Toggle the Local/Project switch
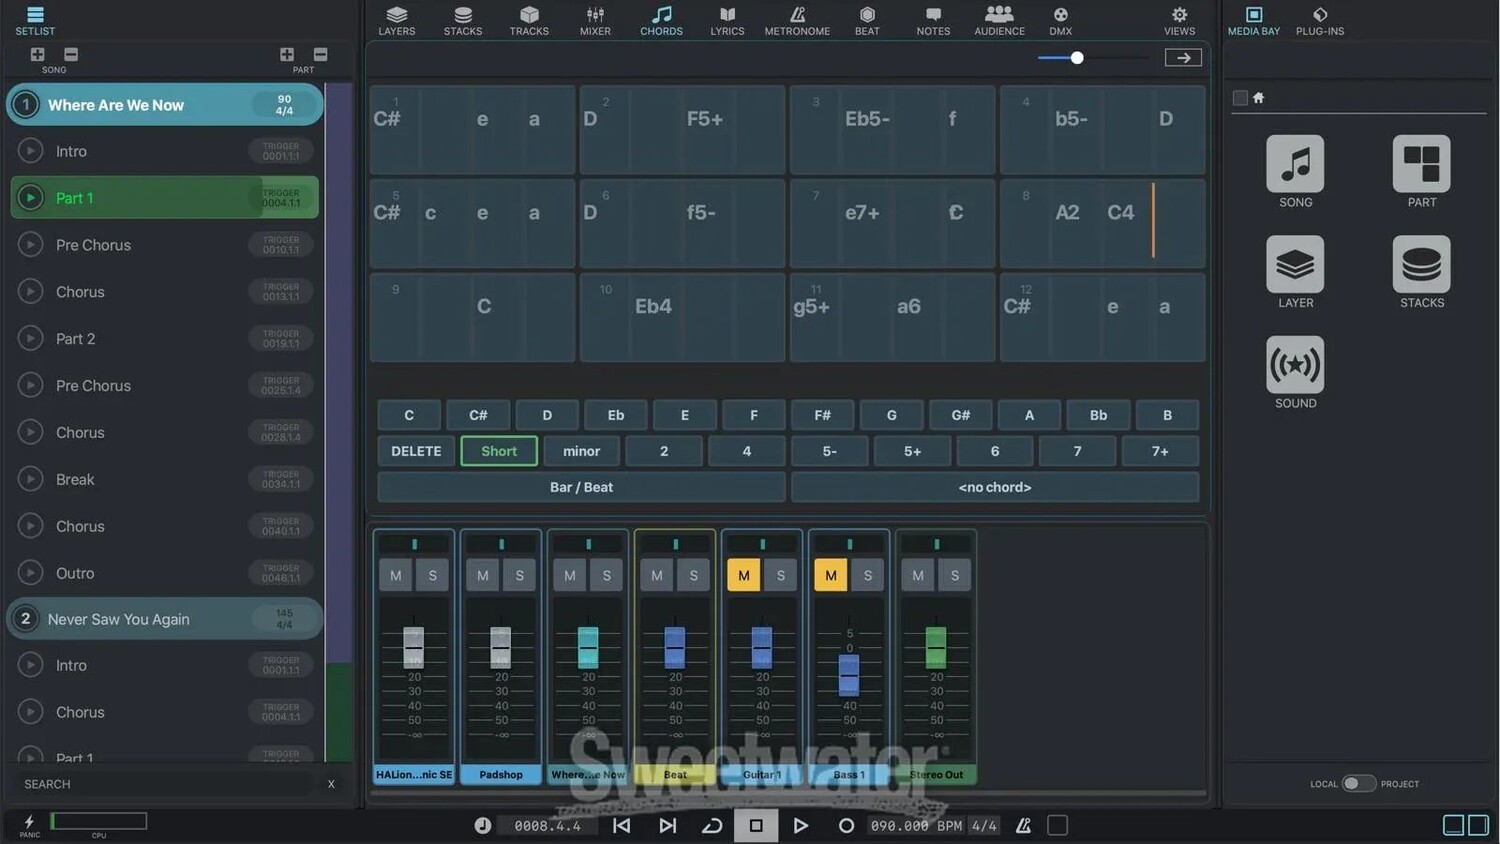This screenshot has width=1500, height=844. tap(1358, 783)
